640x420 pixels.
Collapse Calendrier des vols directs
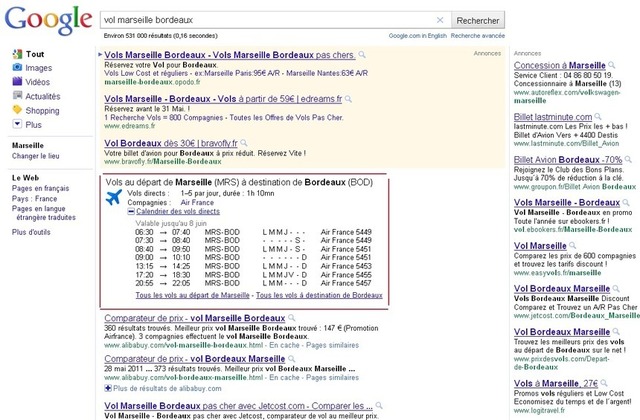coord(131,211)
